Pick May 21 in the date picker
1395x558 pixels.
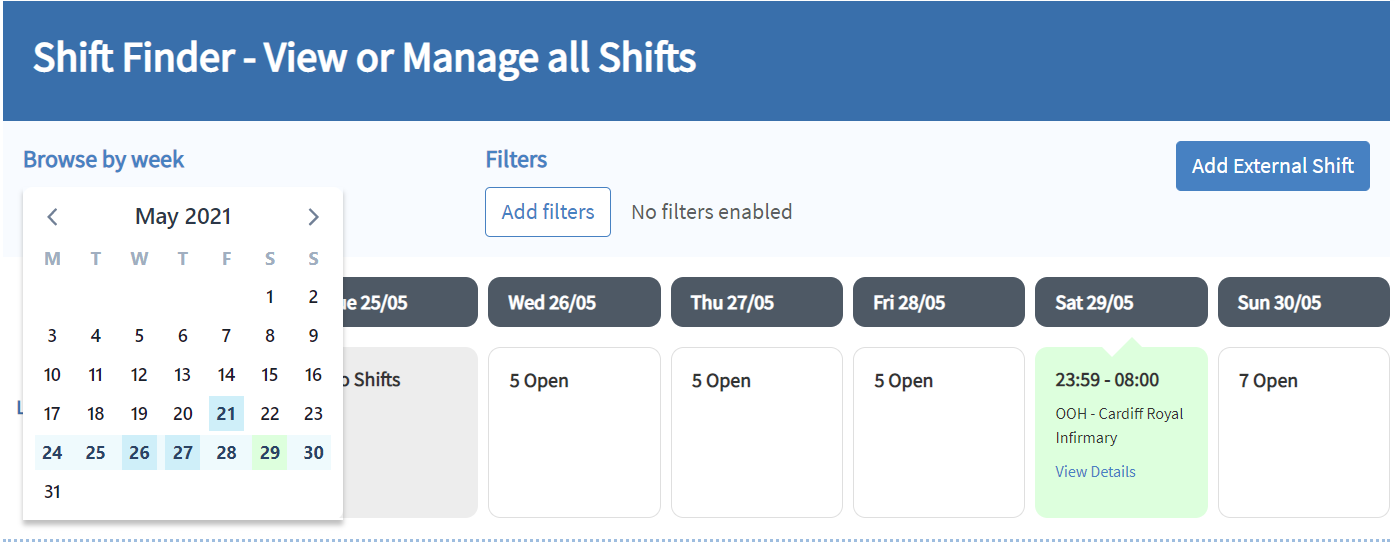click(x=226, y=414)
